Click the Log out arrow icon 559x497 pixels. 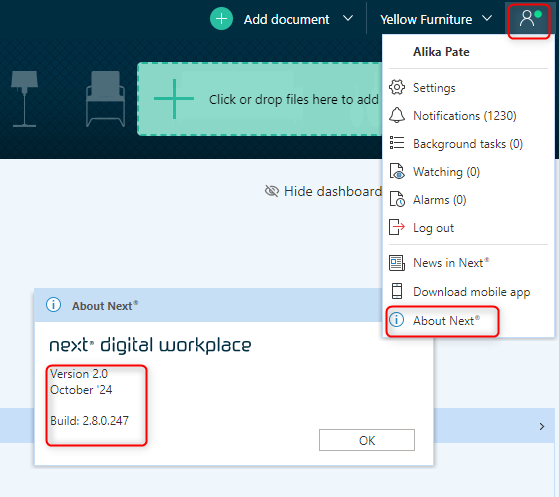pos(397,227)
